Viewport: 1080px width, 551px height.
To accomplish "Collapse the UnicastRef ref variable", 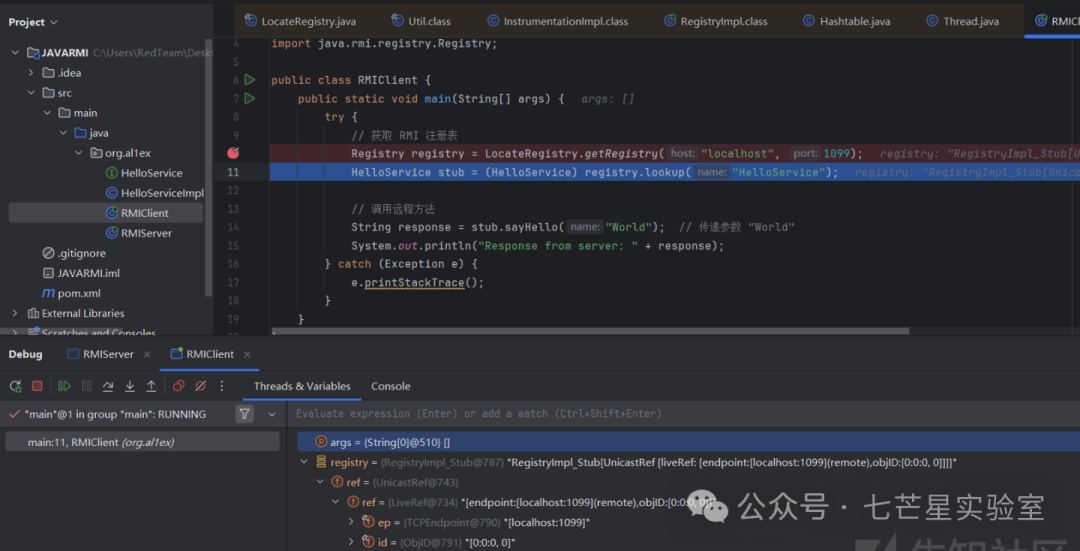I will 320,482.
